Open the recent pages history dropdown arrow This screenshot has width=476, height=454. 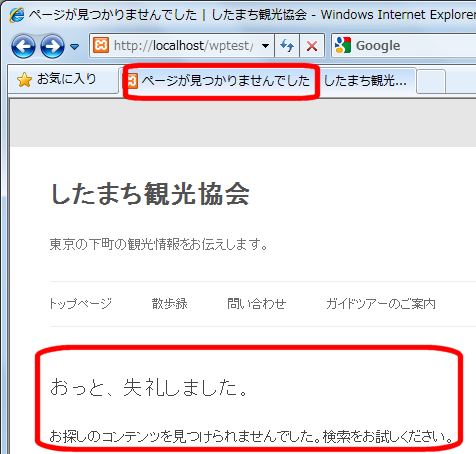[x=75, y=46]
